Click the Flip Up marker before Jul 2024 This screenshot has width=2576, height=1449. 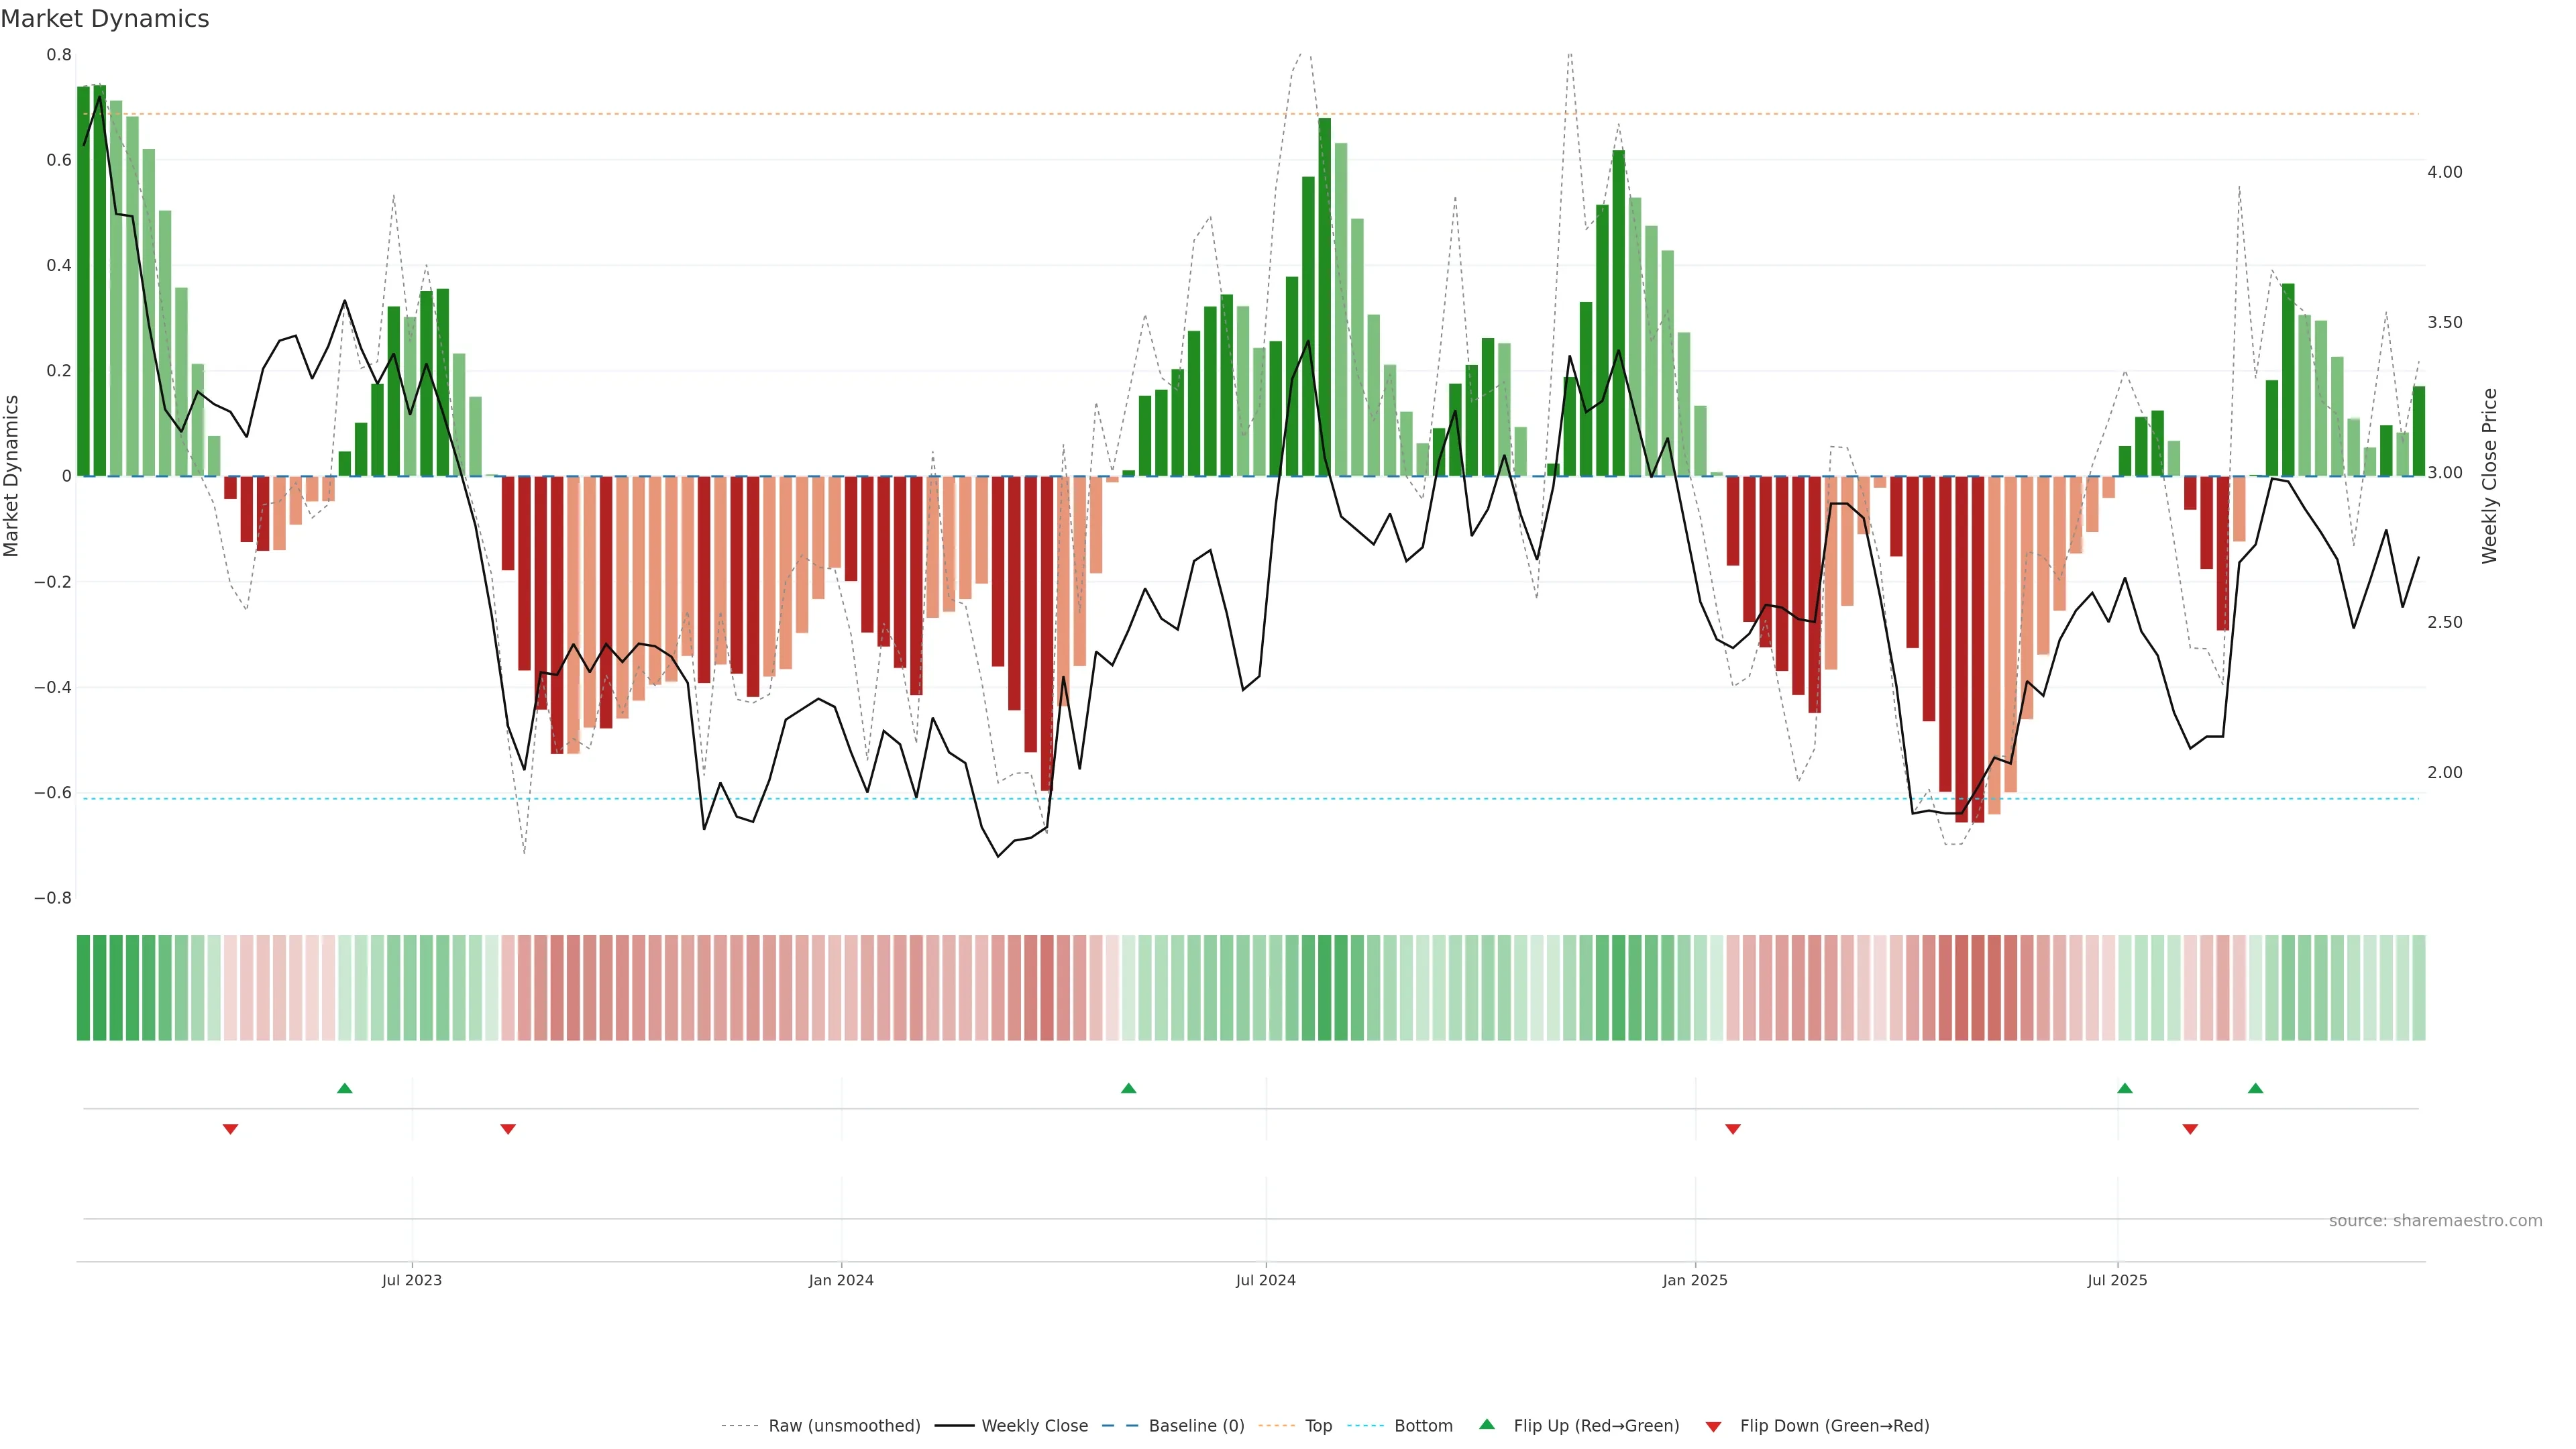point(1129,1088)
